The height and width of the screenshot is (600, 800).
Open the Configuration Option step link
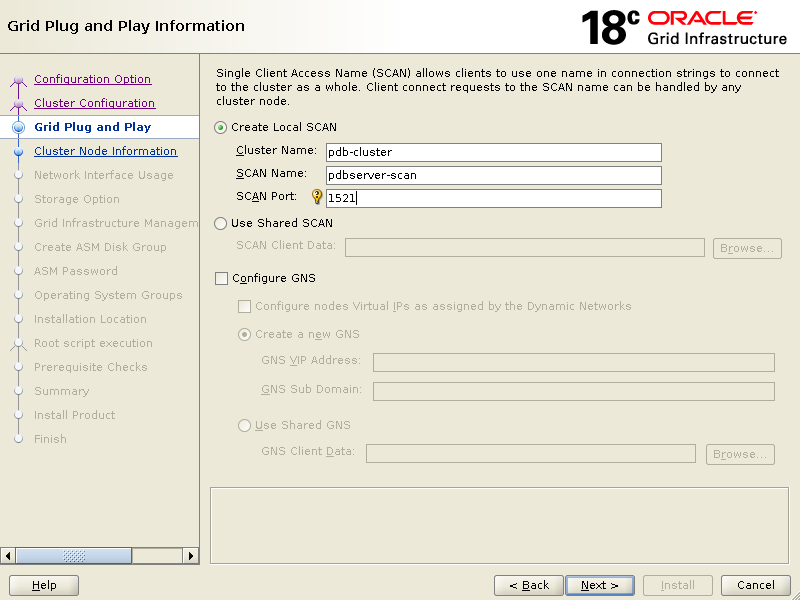click(x=92, y=79)
